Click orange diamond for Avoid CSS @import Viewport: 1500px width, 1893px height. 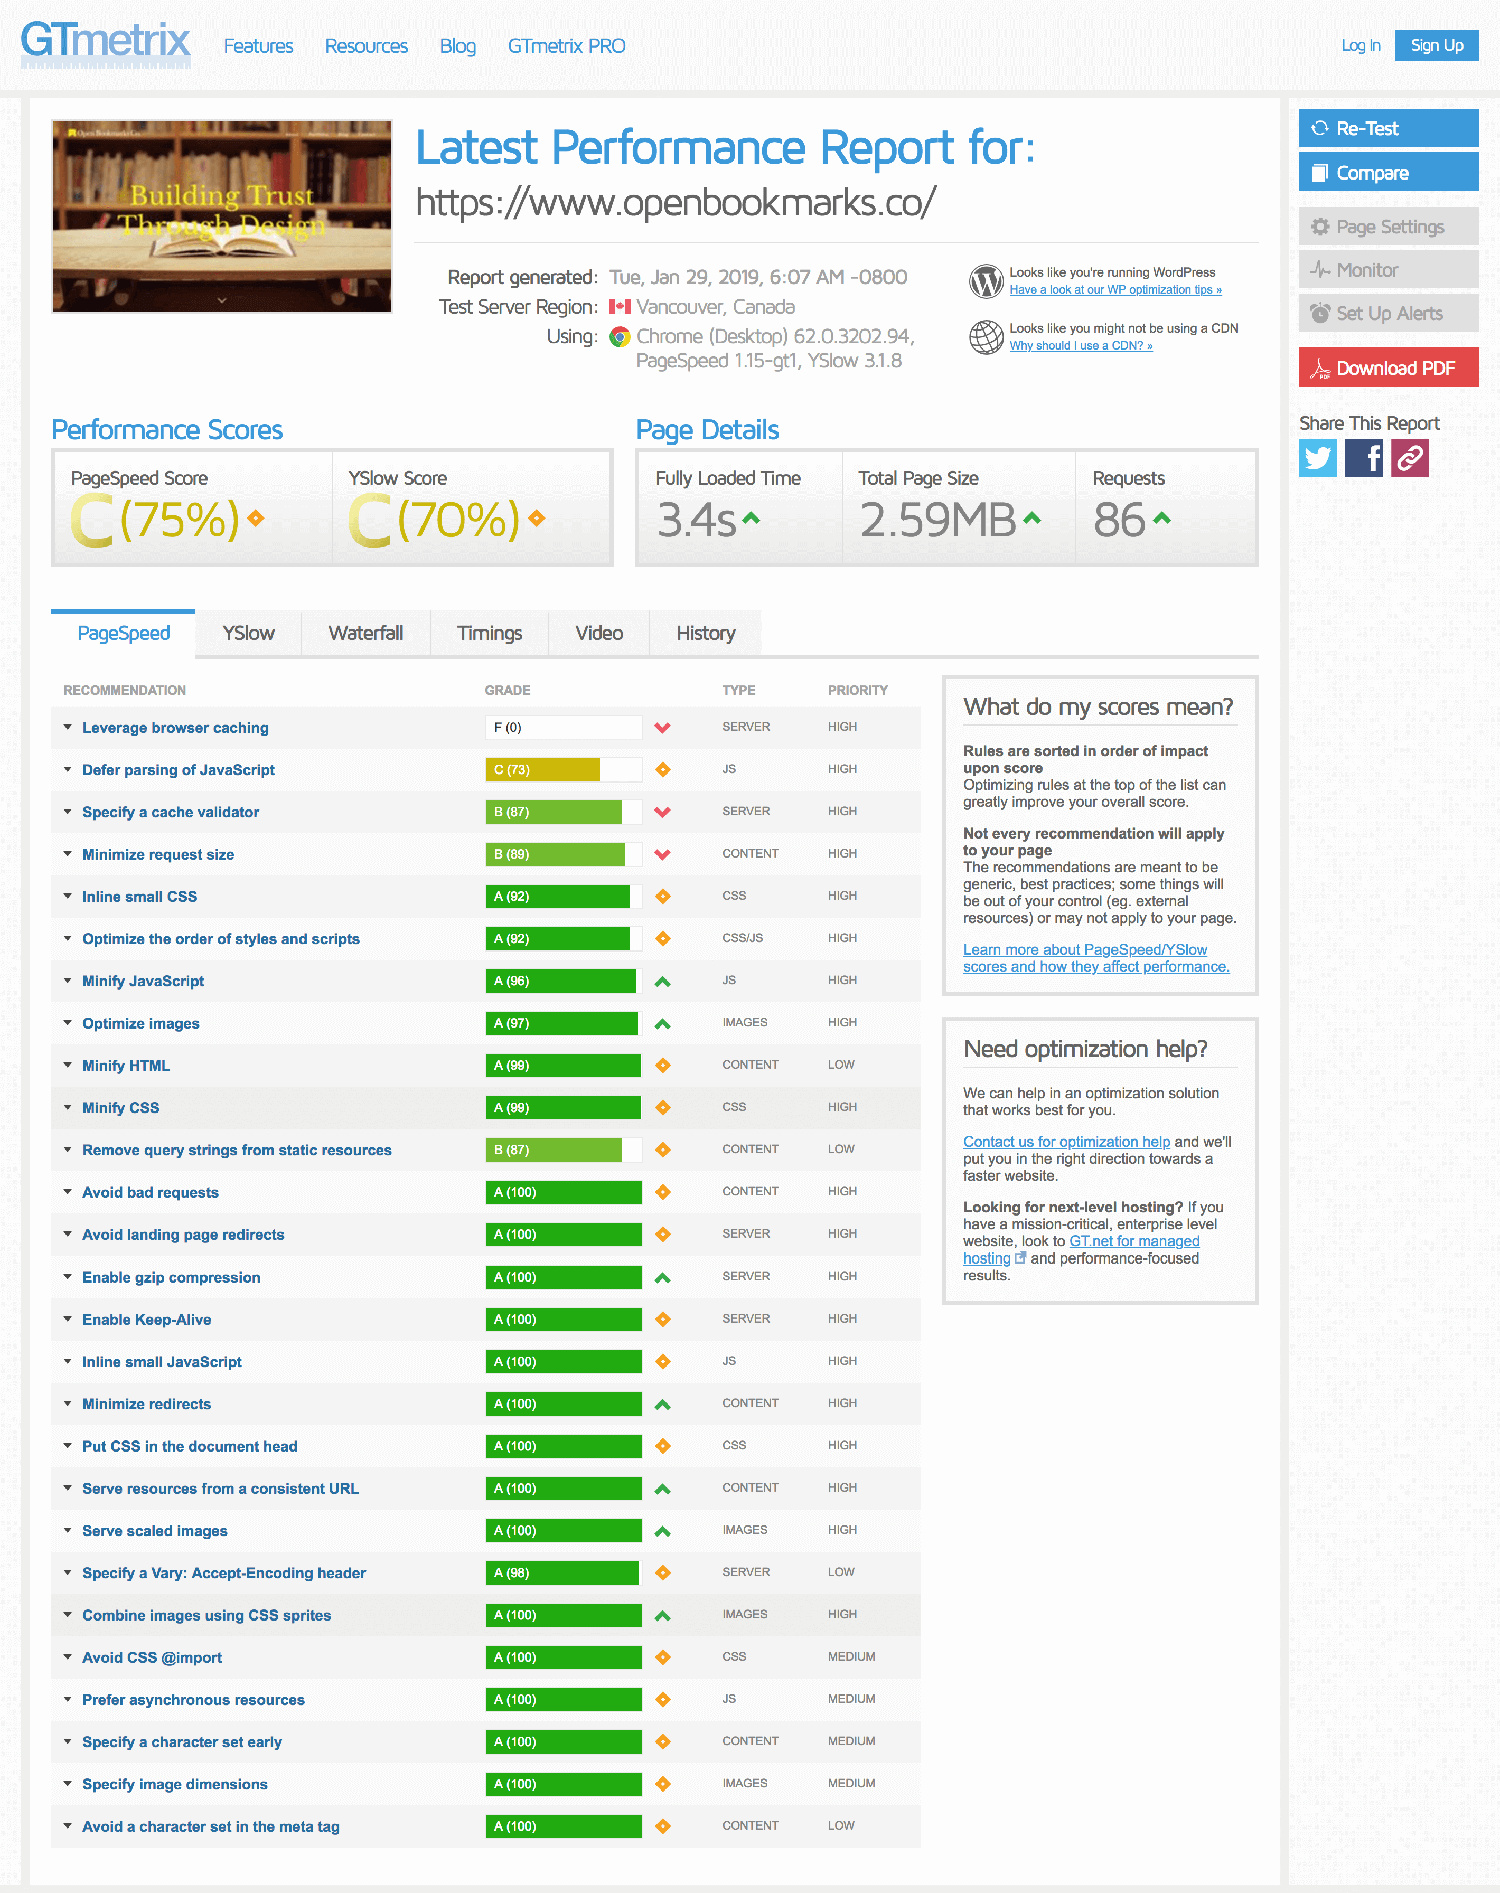tap(662, 1658)
